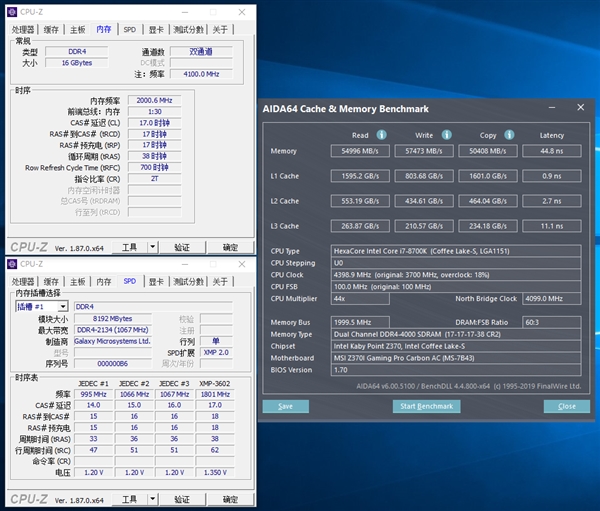The image size is (600, 511).
Task: Click the 内存频率 value 2000.6 MHz
Action: pyautogui.click(x=154, y=100)
